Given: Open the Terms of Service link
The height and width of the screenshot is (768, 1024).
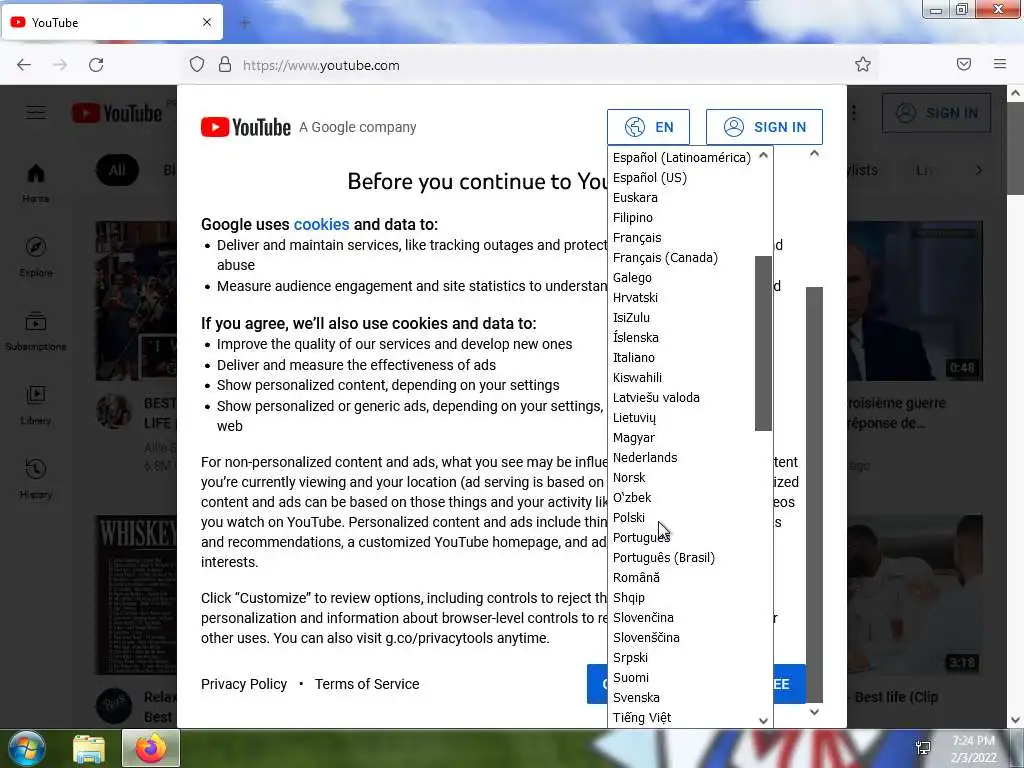Looking at the screenshot, I should [x=367, y=684].
